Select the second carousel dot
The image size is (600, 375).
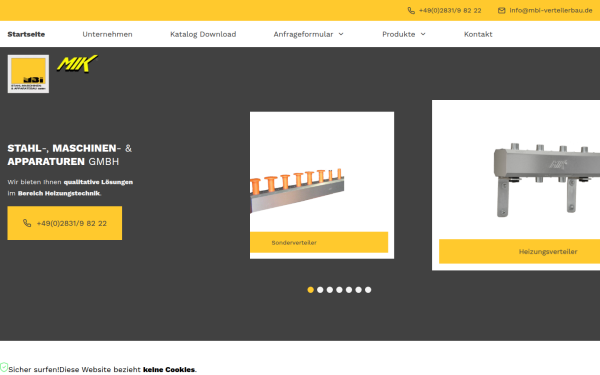click(320, 290)
